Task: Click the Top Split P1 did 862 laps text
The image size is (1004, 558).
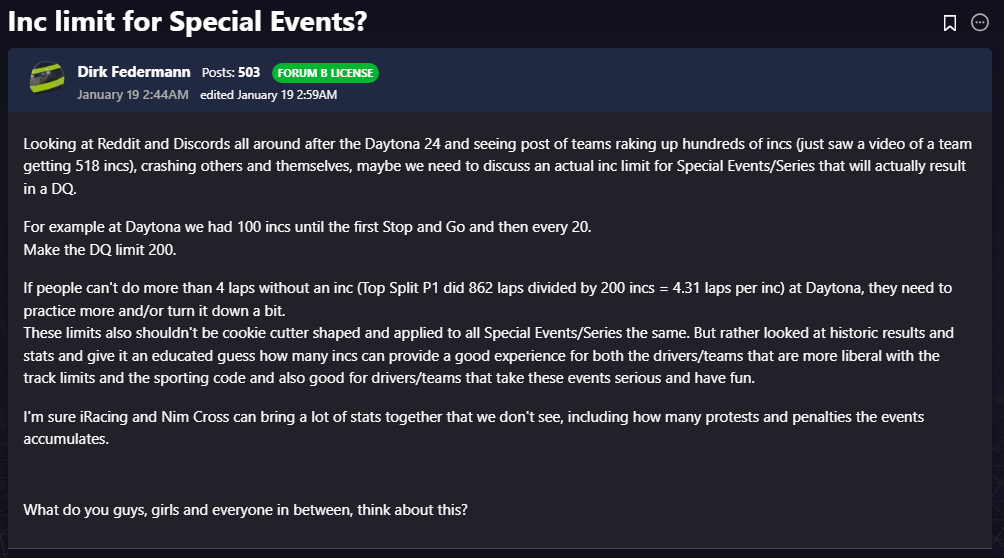Action: click(468, 288)
